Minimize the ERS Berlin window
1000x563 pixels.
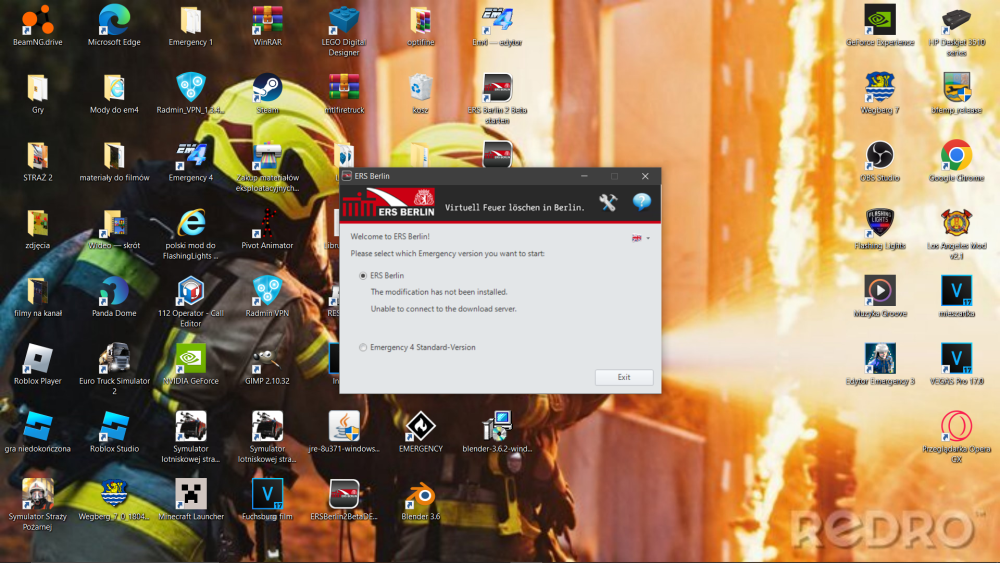coord(584,176)
